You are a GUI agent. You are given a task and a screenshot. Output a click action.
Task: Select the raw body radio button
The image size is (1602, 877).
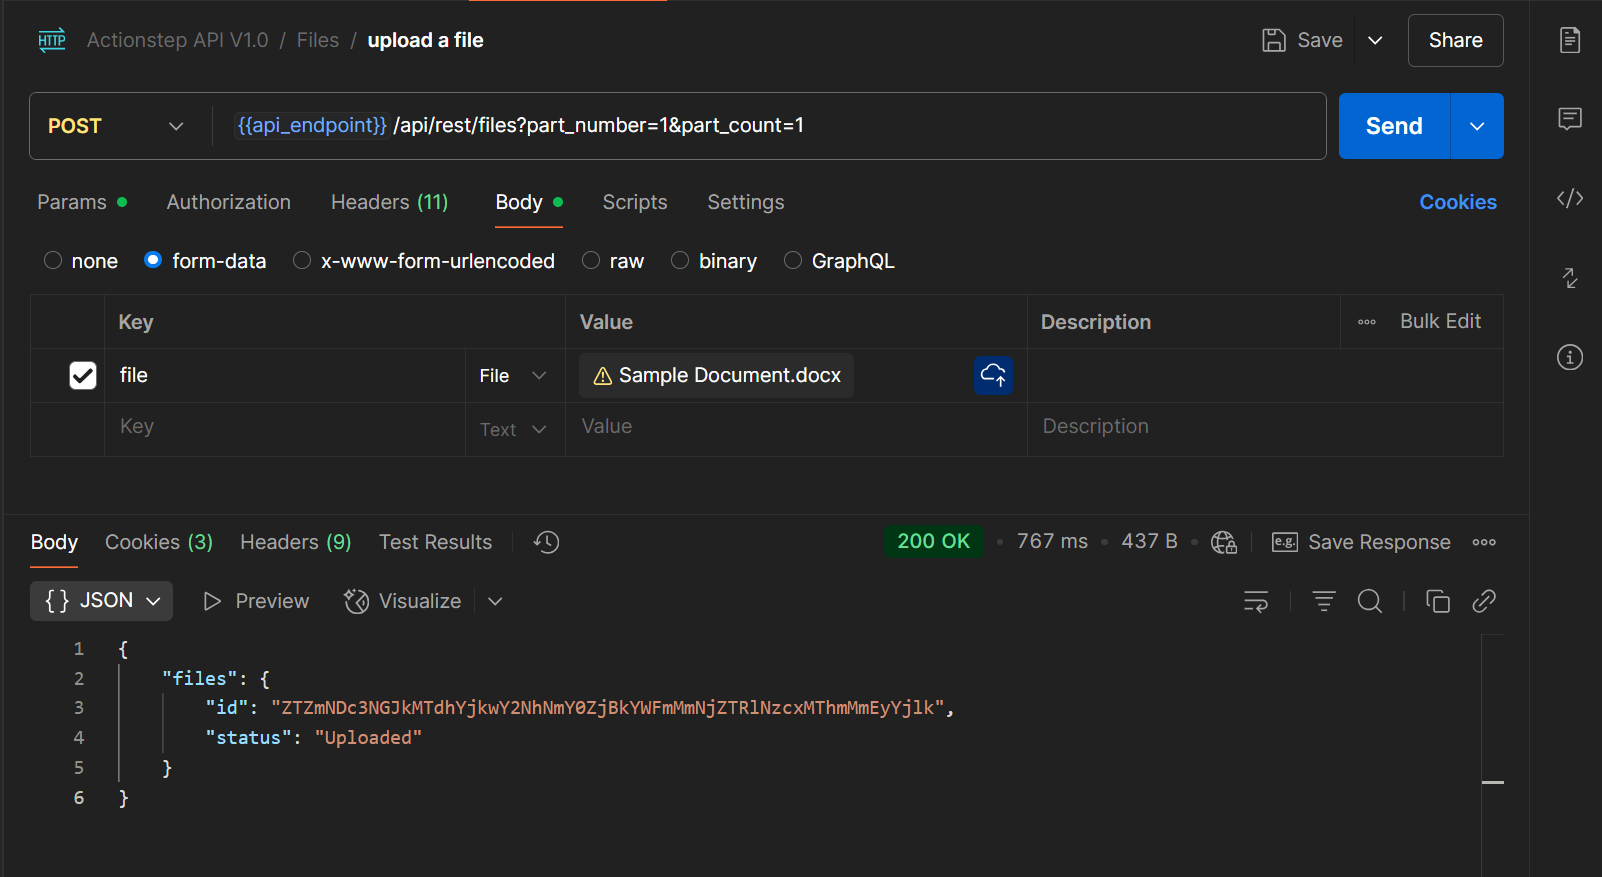(591, 260)
